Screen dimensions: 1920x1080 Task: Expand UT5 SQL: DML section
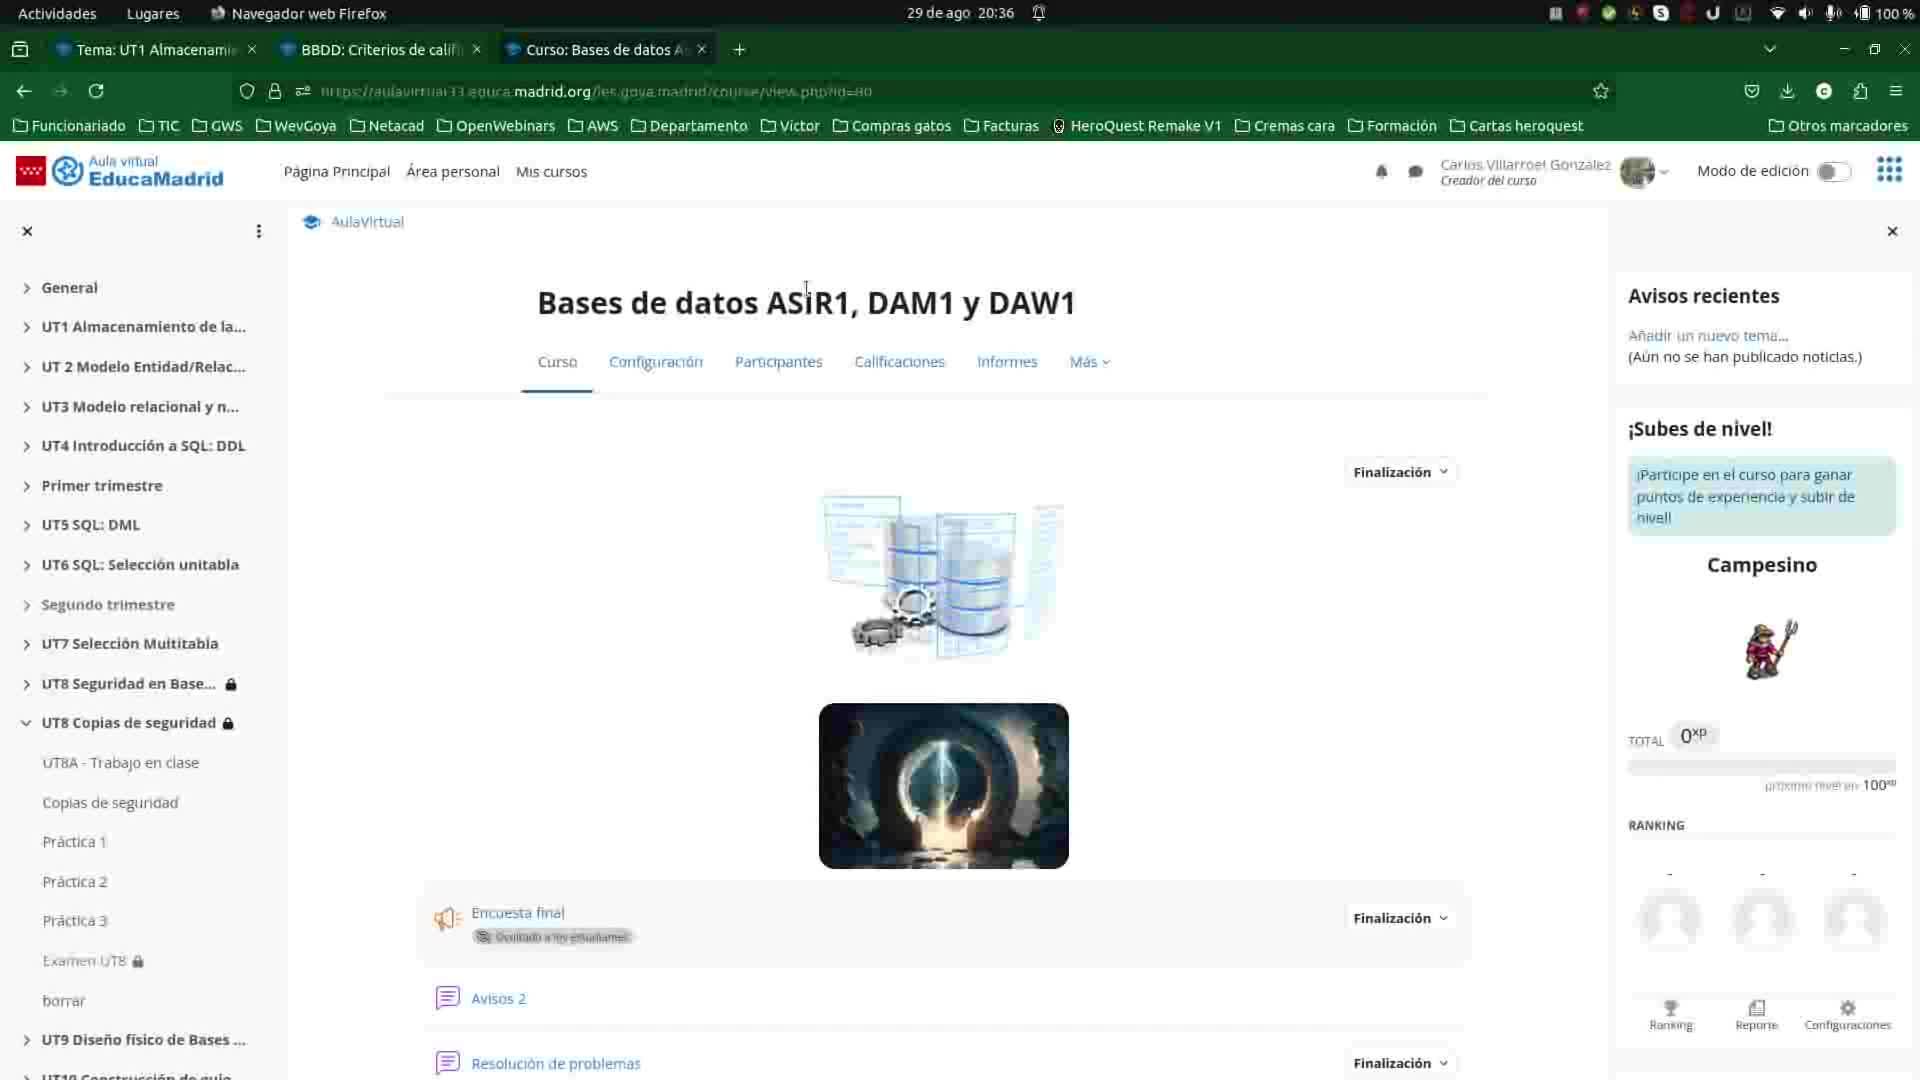click(26, 525)
